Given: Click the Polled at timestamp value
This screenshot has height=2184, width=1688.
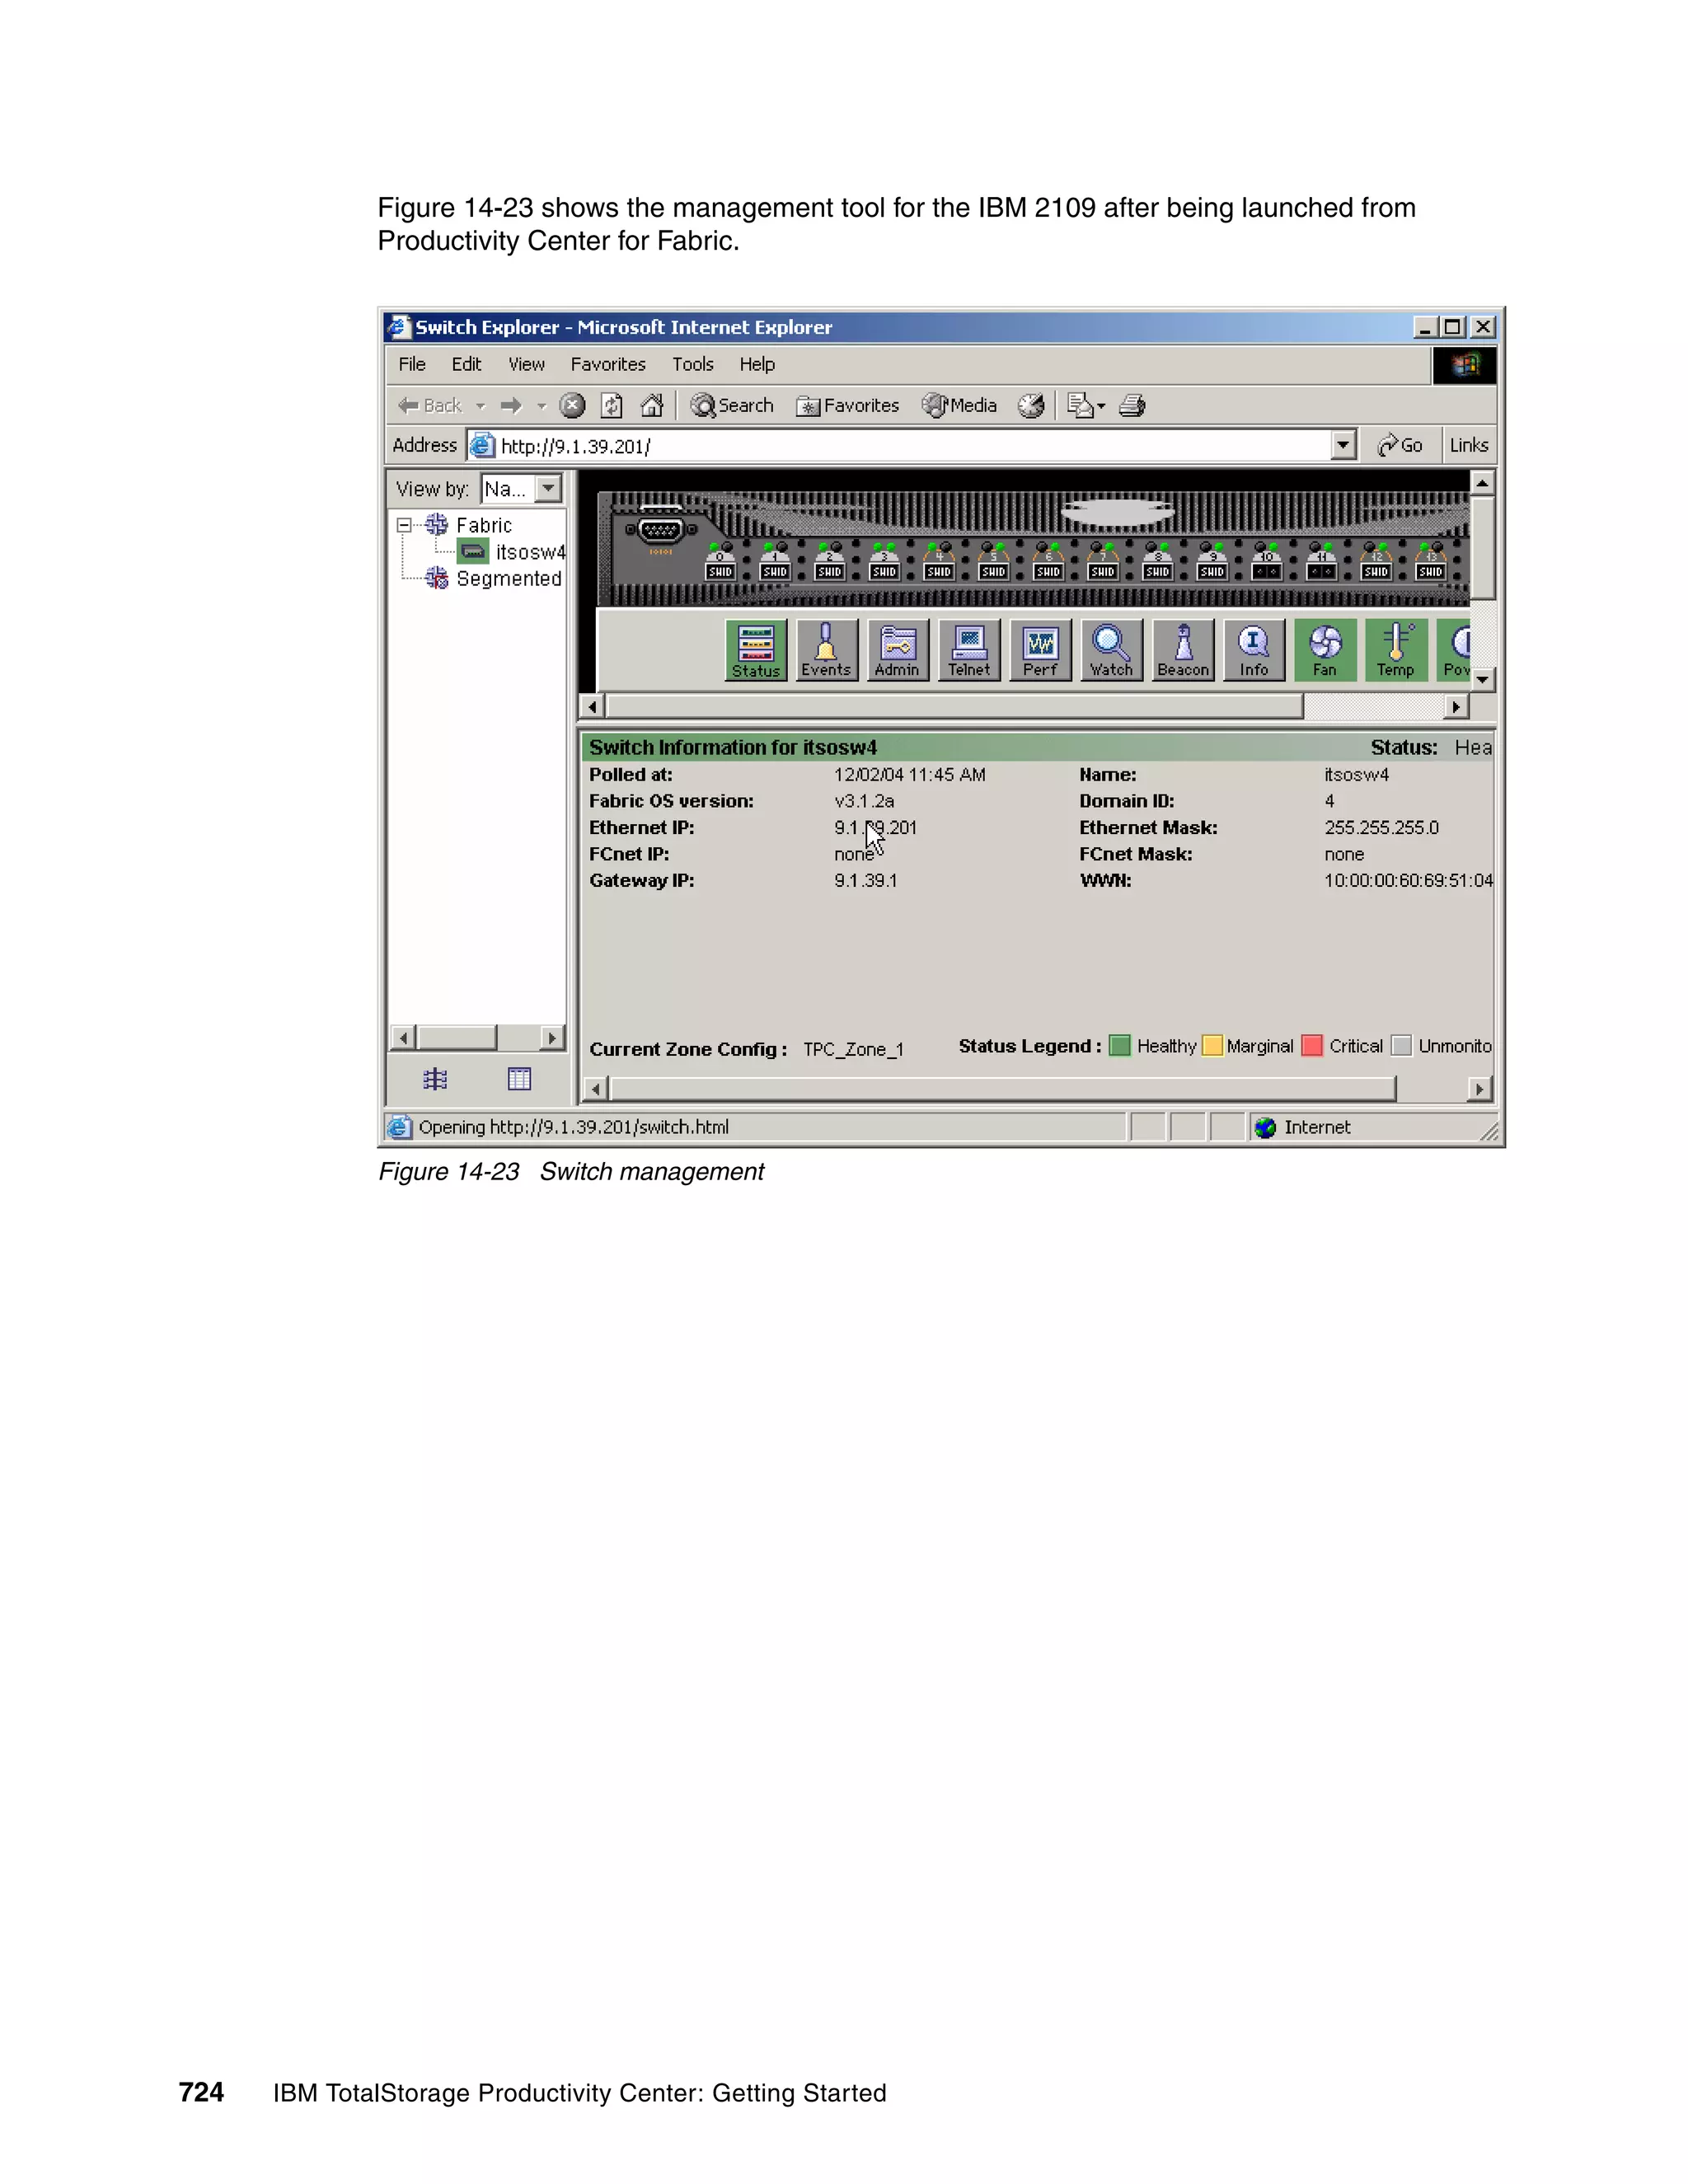Looking at the screenshot, I should pyautogui.click(x=910, y=774).
